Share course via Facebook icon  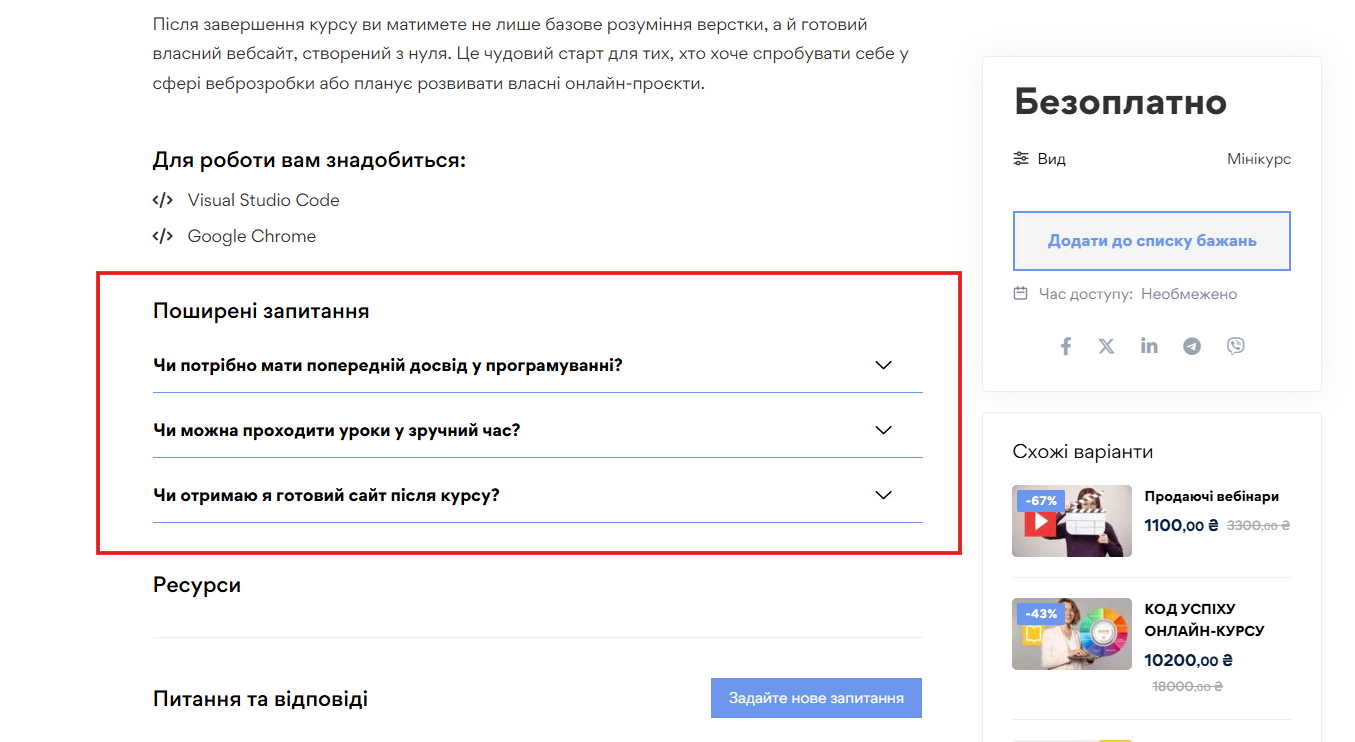1066,346
